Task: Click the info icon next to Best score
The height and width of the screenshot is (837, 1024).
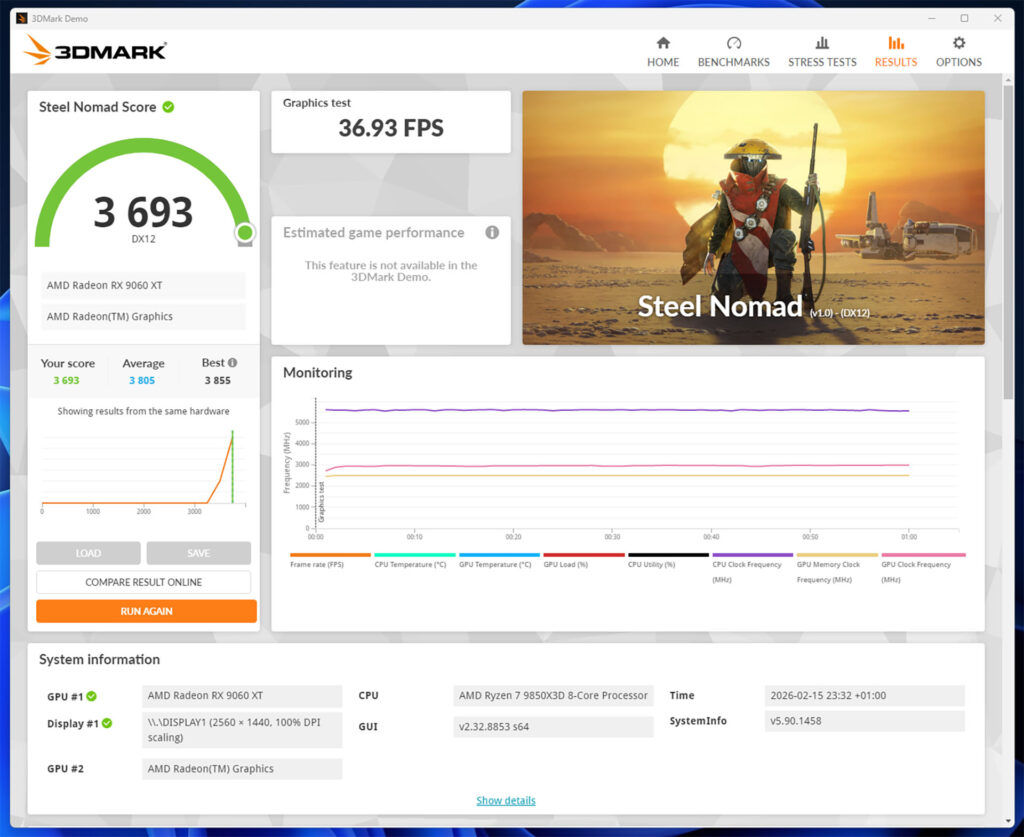Action: click(x=233, y=363)
